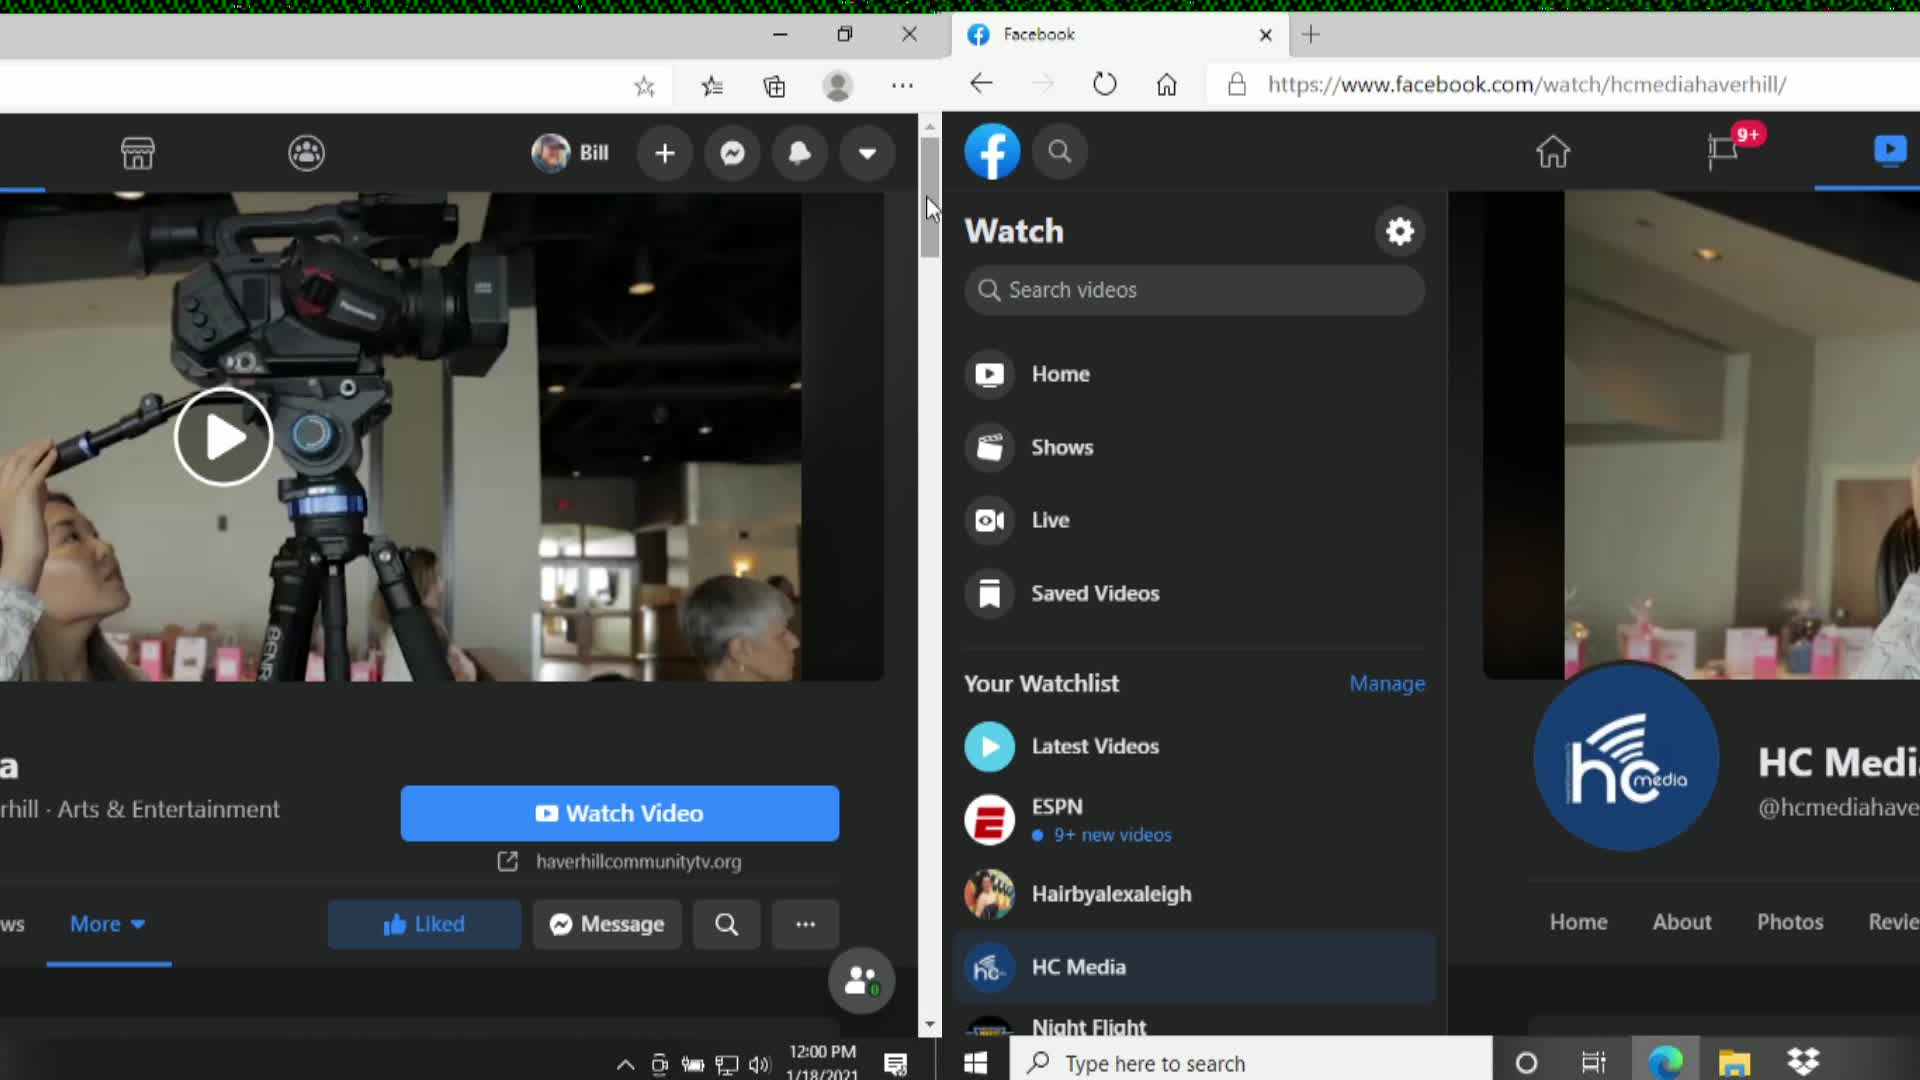
Task: Click the Type here to search box
Action: (x=1250, y=1062)
